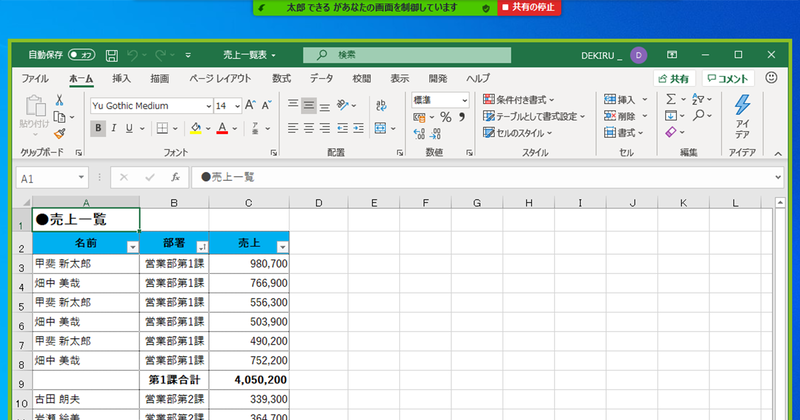Click the Merge and Center icon
This screenshot has width=800, height=420.
381,128
